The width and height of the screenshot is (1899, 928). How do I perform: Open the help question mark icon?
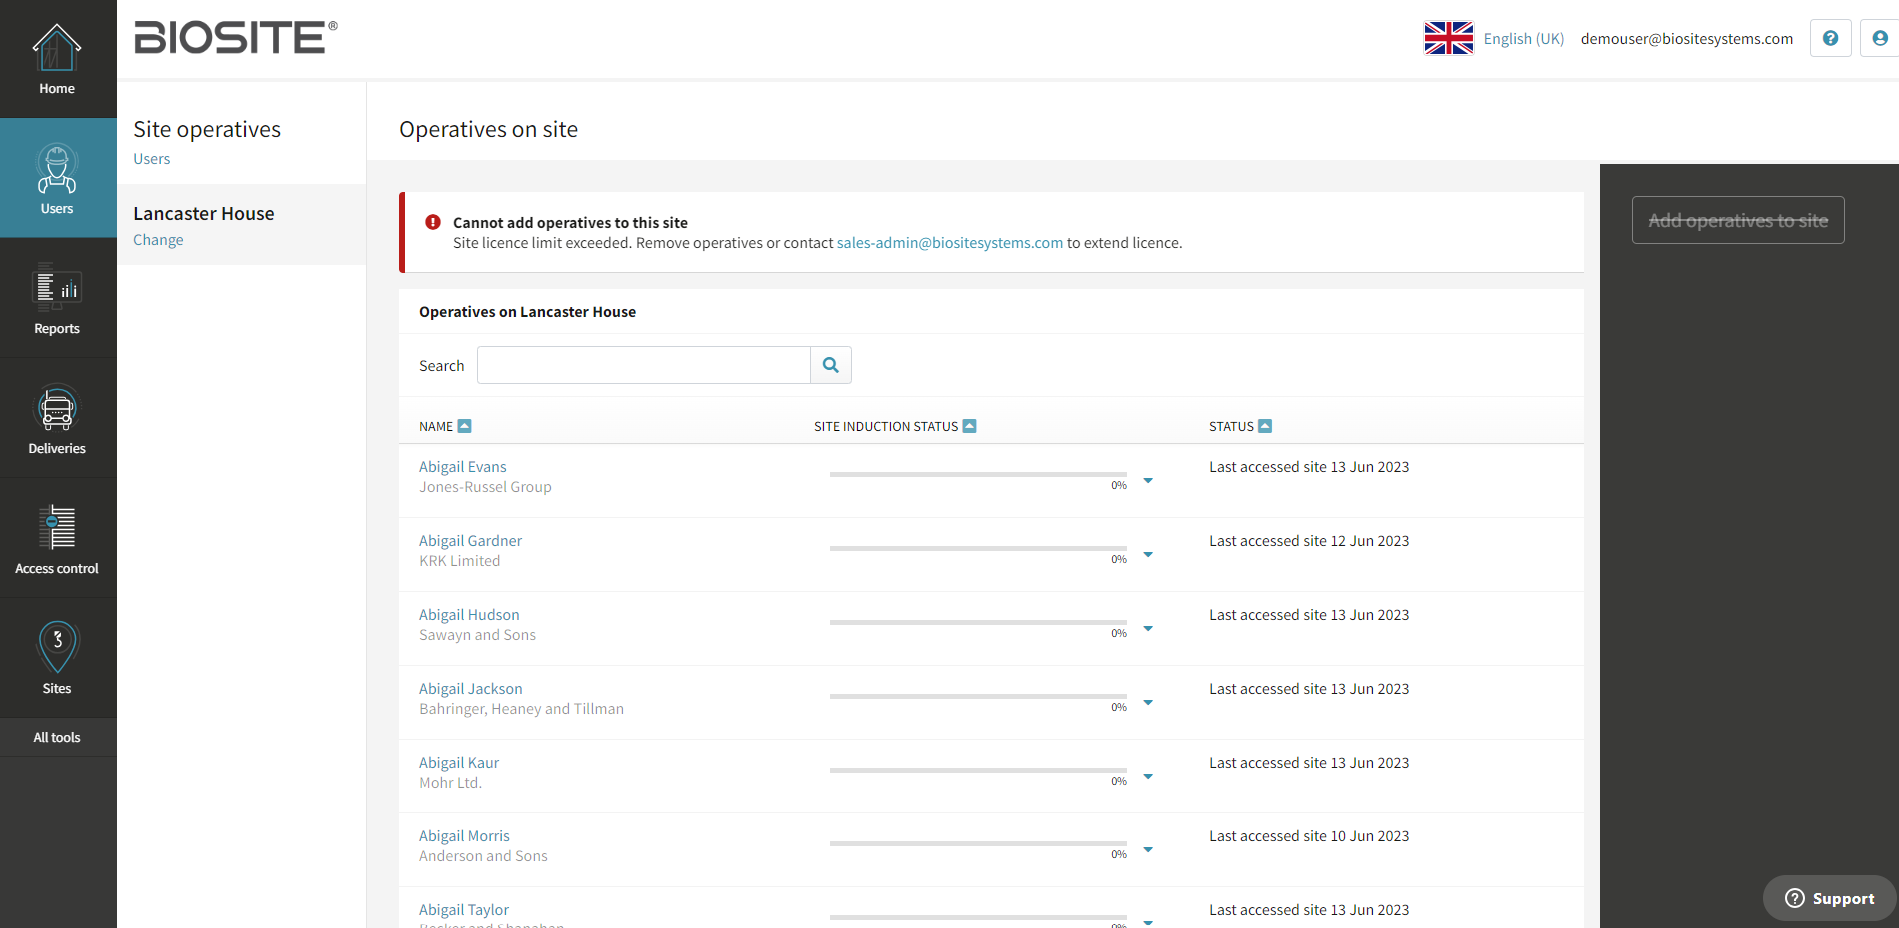[1830, 38]
